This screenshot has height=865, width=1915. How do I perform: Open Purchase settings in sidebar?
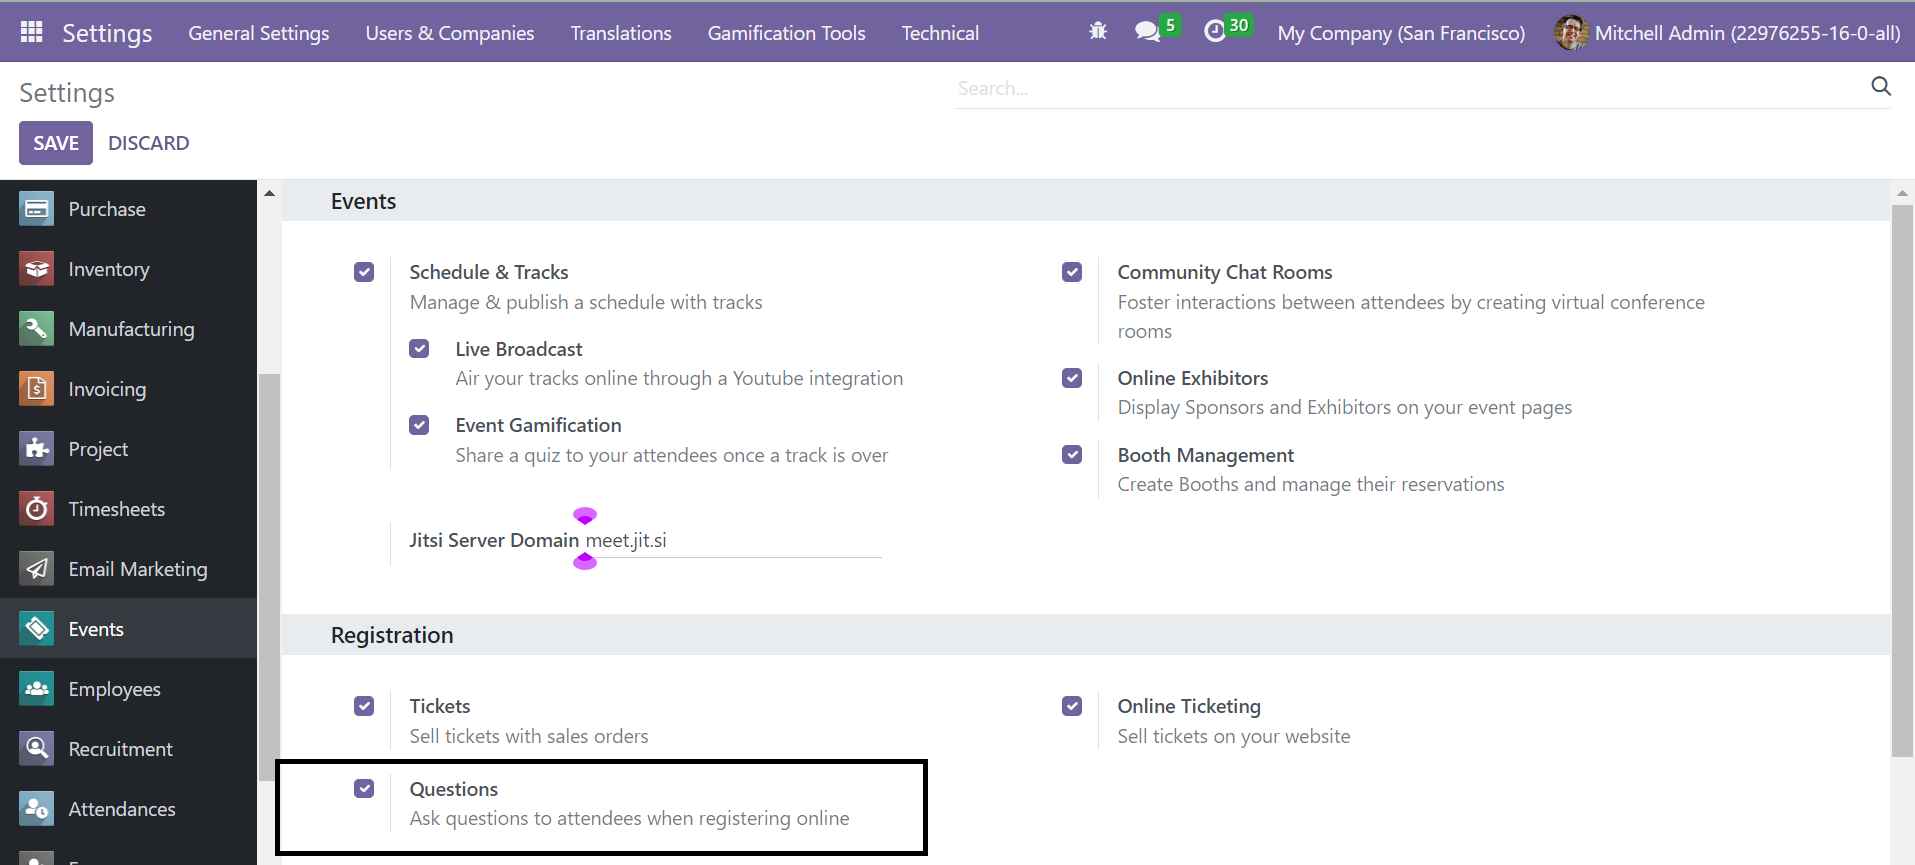click(128, 209)
